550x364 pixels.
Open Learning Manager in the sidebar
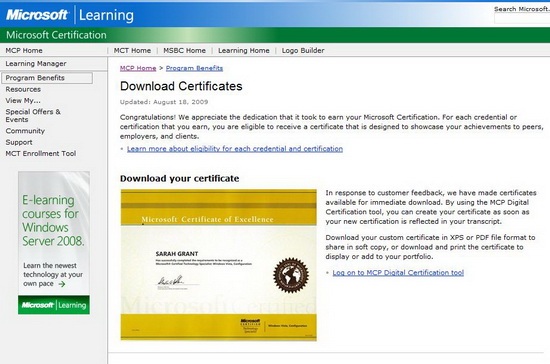(x=36, y=63)
